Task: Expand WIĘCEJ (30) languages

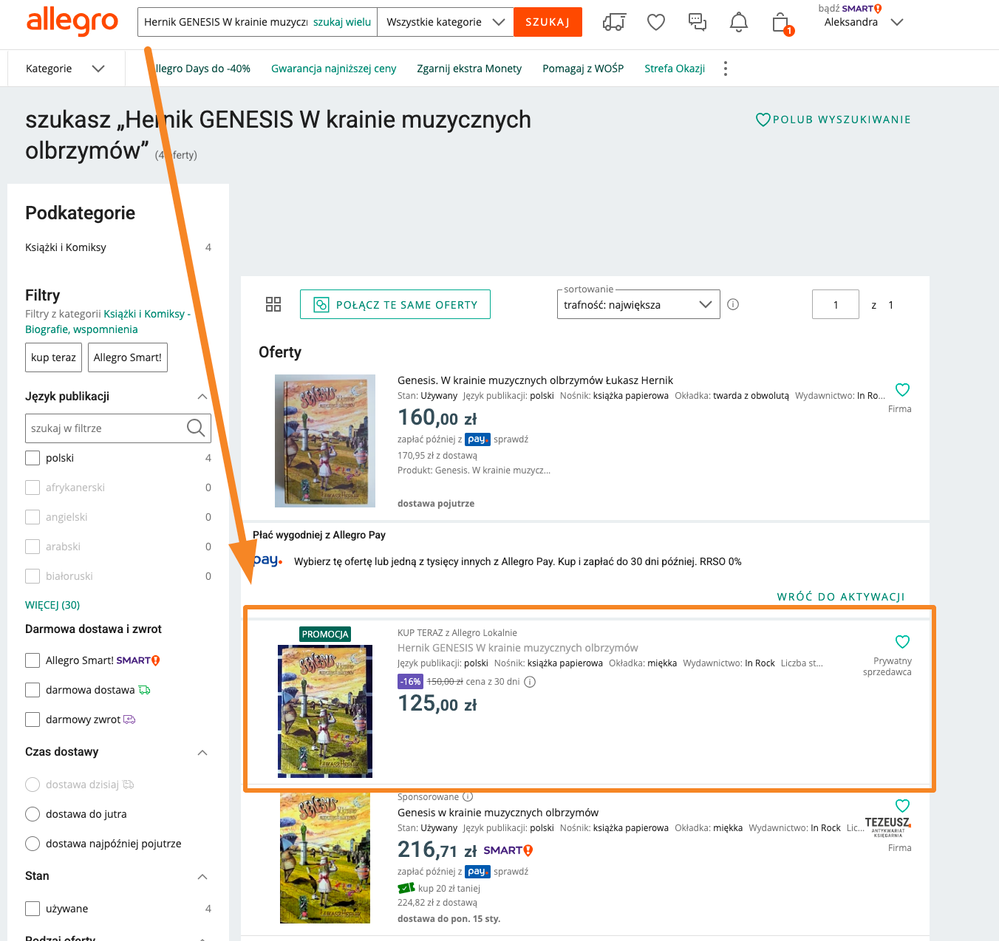Action: pyautogui.click(x=52, y=605)
